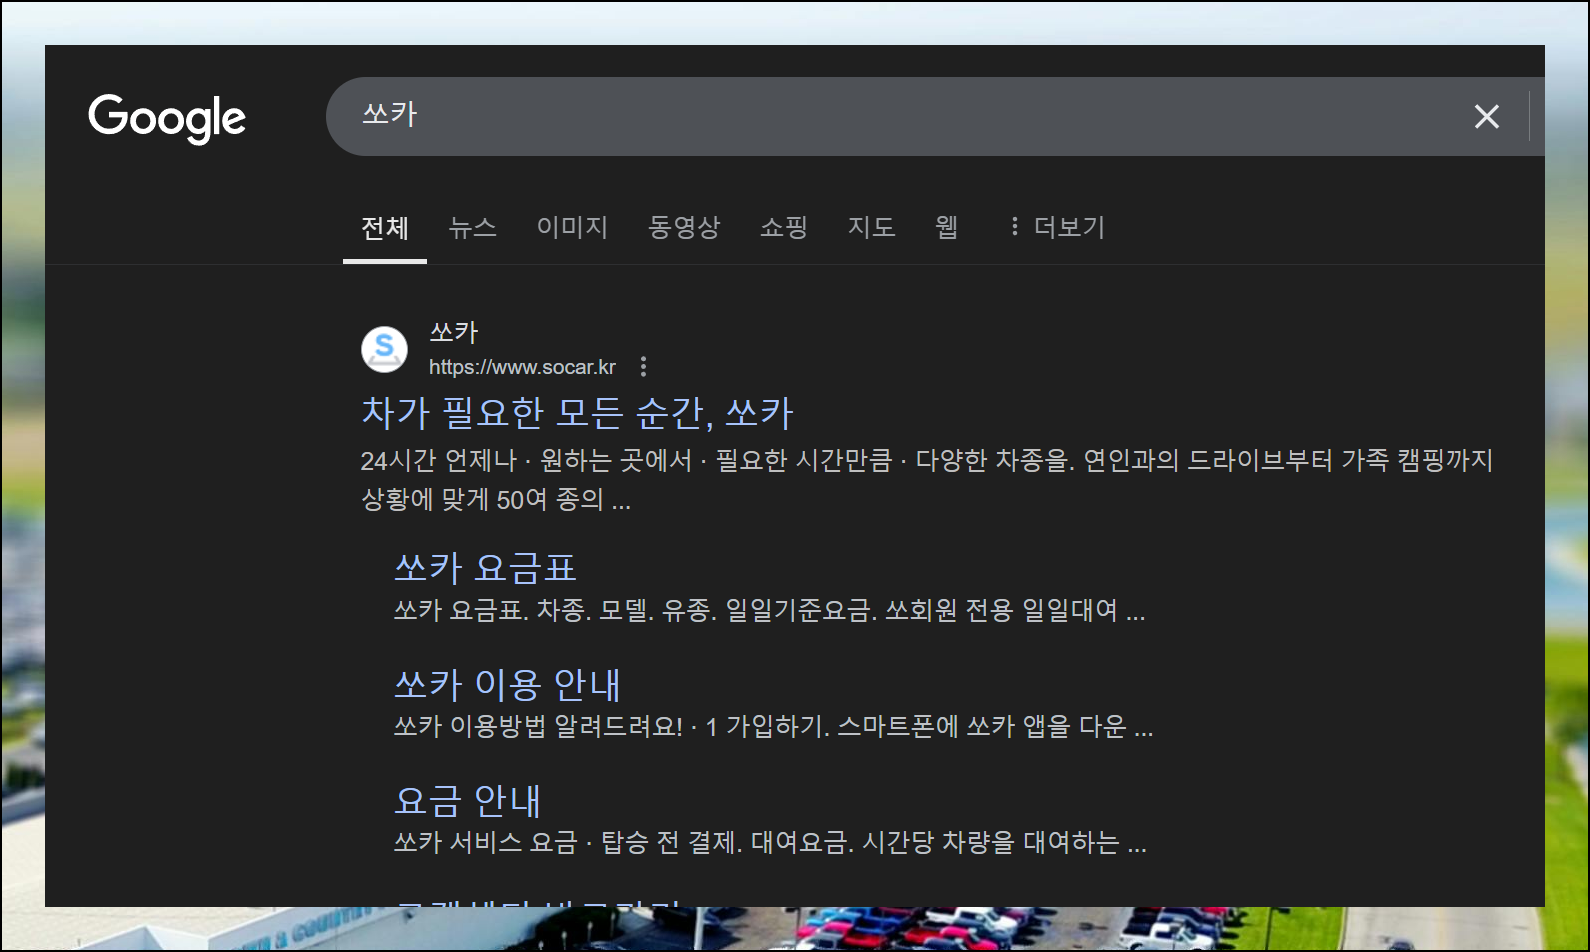
Task: Click the Socar site favicon
Action: pos(384,349)
